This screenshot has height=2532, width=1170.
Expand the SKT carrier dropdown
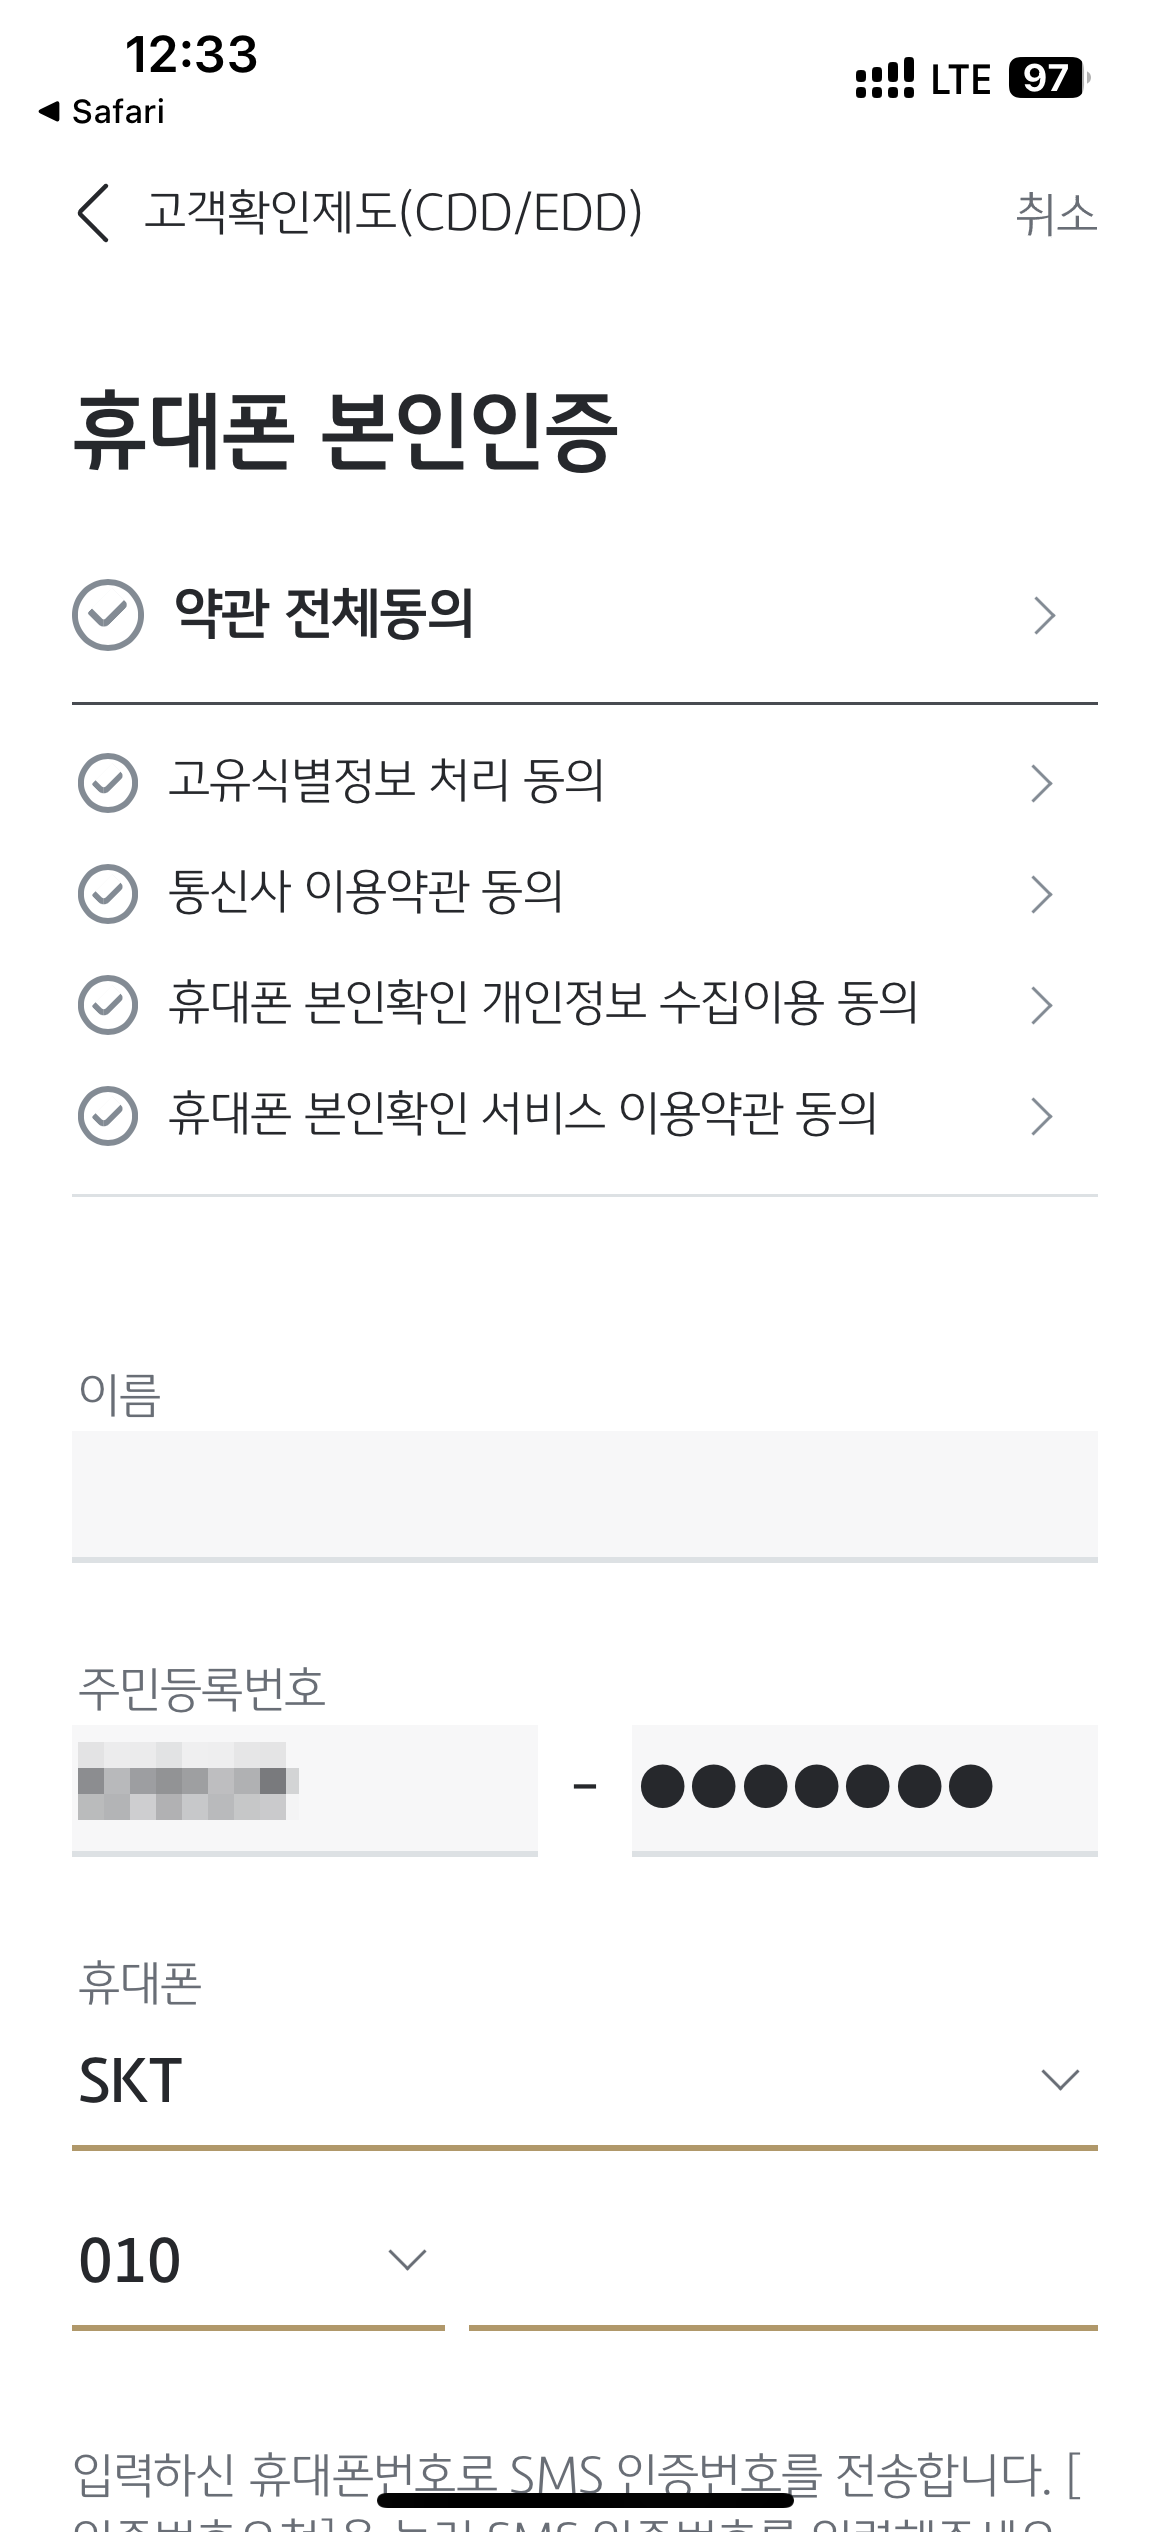pos(585,2080)
